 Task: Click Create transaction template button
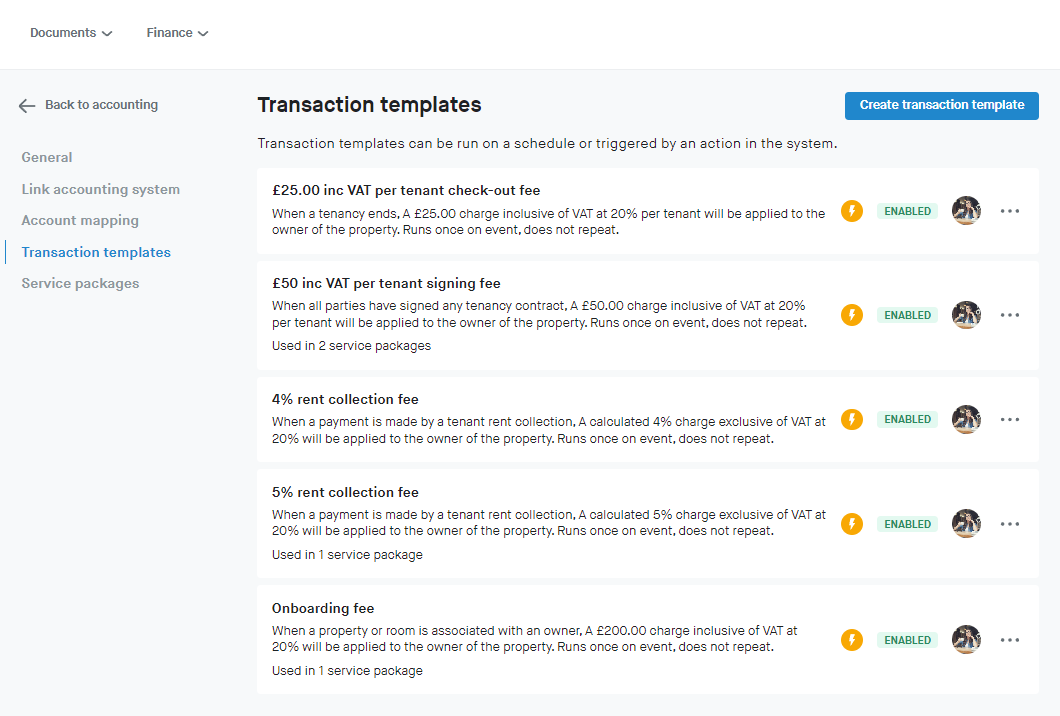click(941, 105)
